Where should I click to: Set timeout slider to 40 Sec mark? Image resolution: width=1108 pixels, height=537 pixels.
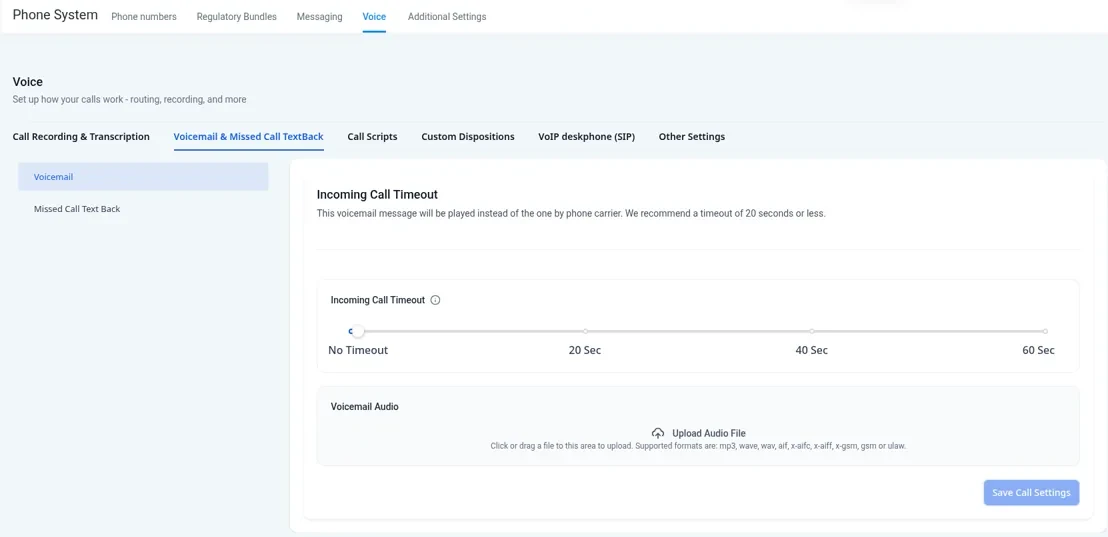[812, 331]
